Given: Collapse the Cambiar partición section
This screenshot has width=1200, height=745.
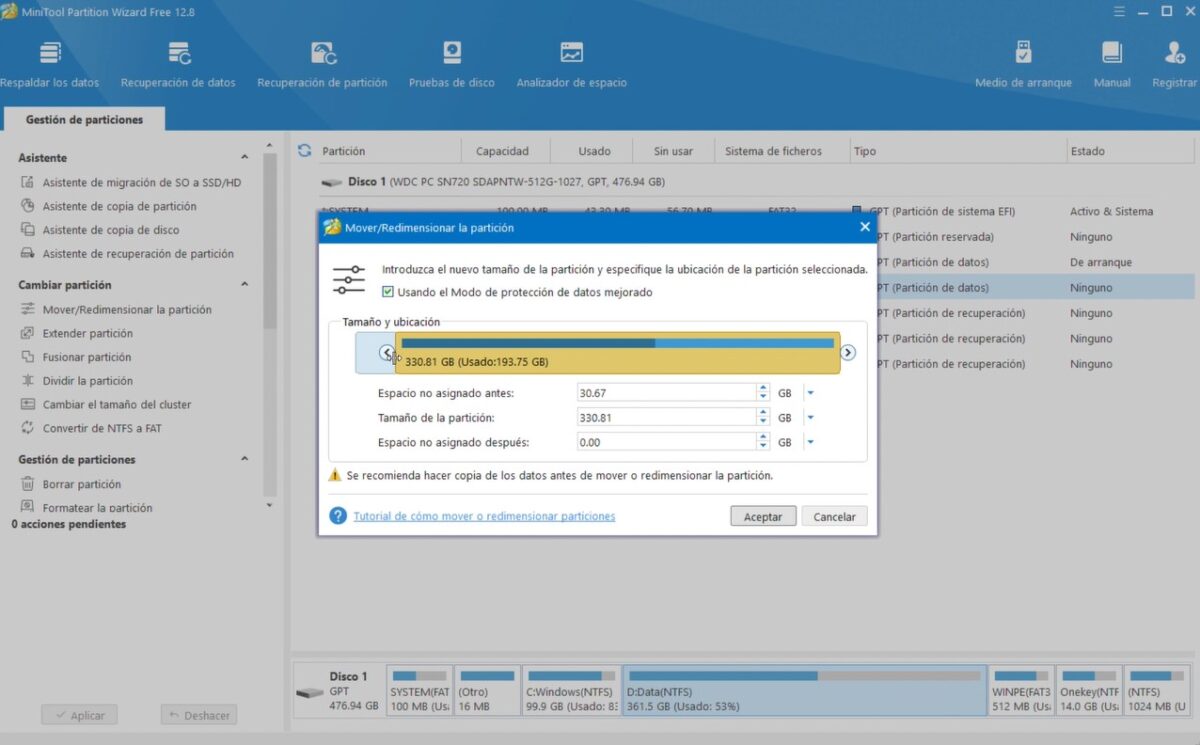Looking at the screenshot, I should [x=245, y=285].
